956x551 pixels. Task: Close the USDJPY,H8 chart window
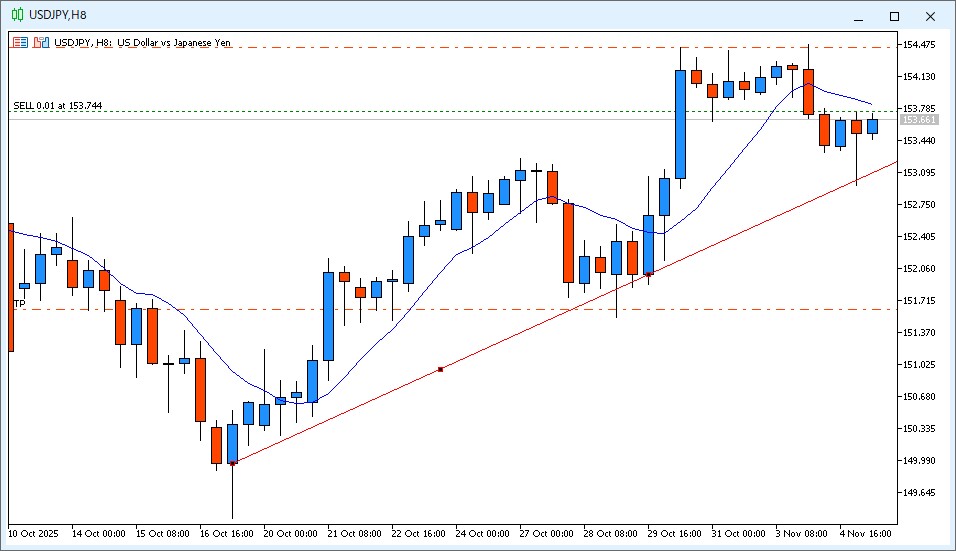tap(931, 16)
